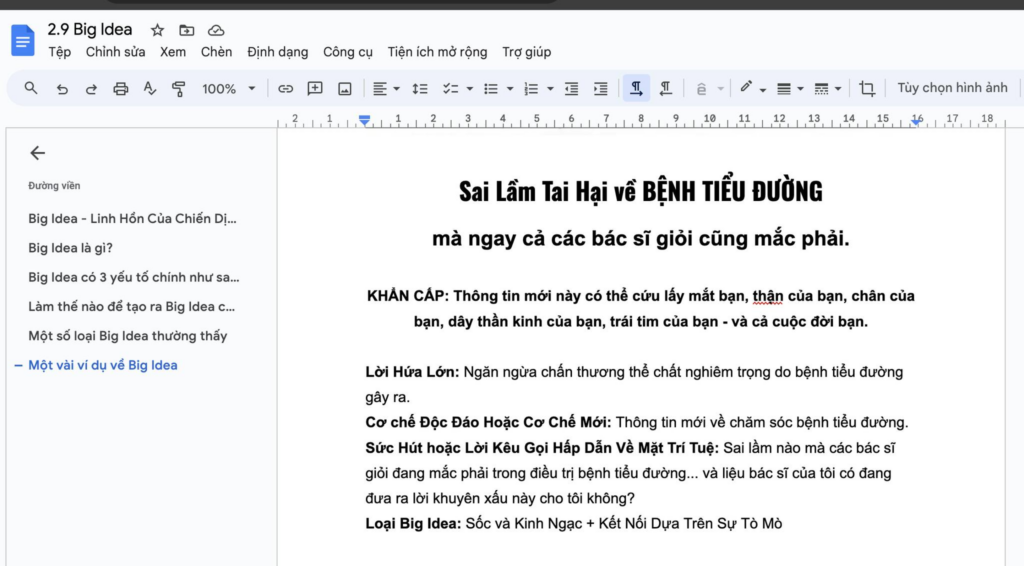
Task: Insert a link
Action: coord(285,89)
